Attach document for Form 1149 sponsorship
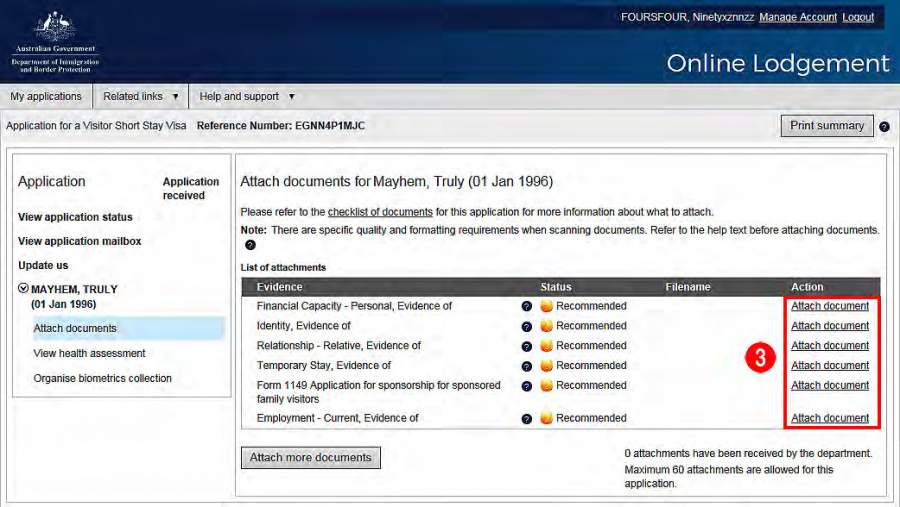 coord(830,385)
